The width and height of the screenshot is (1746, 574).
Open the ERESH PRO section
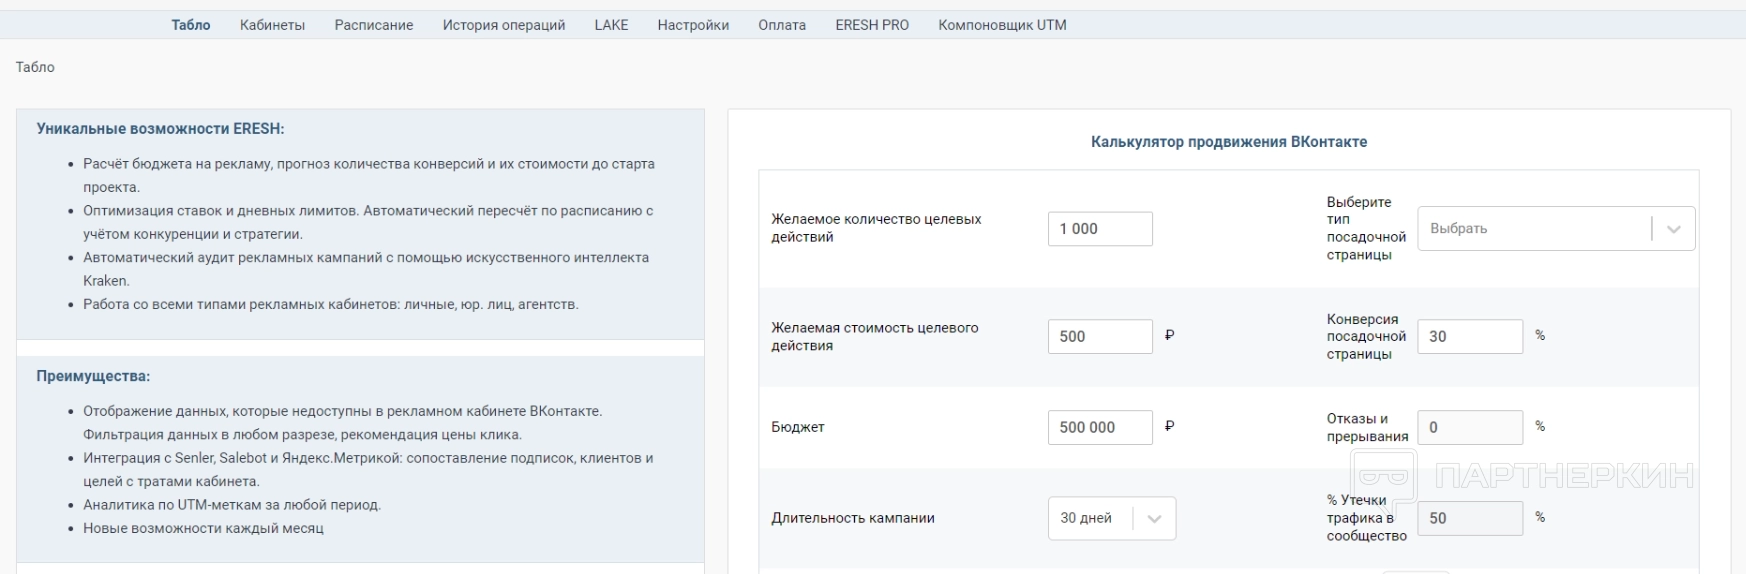872,25
